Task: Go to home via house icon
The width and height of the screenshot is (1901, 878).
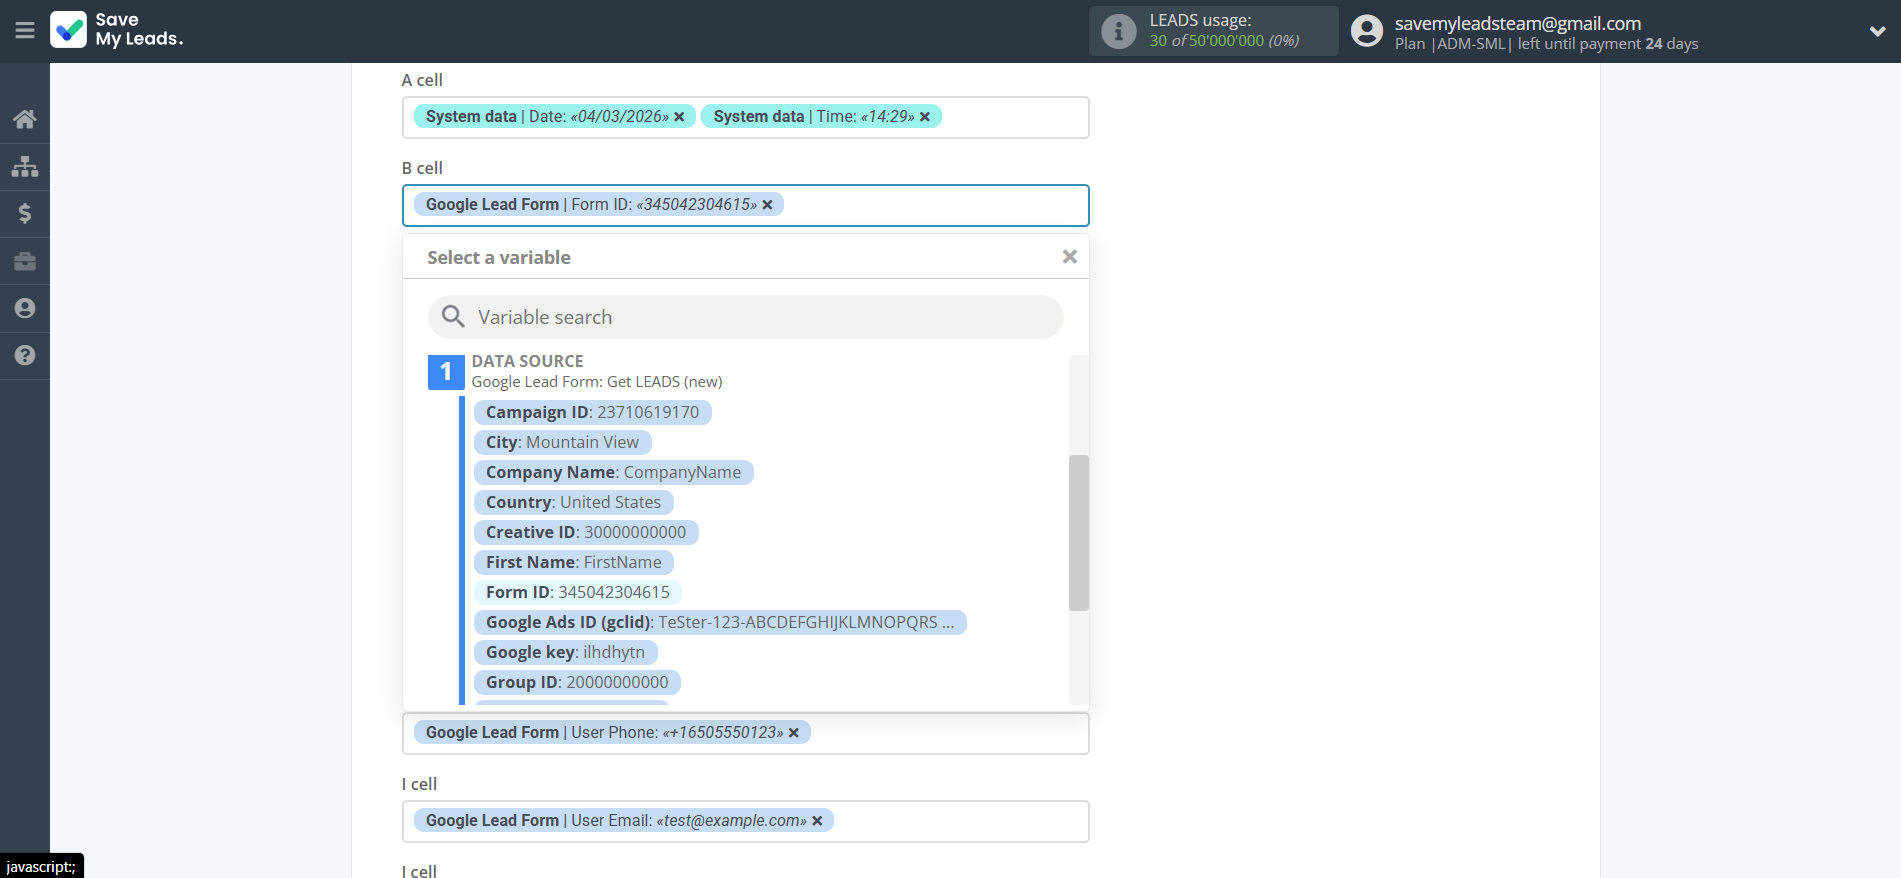Action: pos(25,119)
